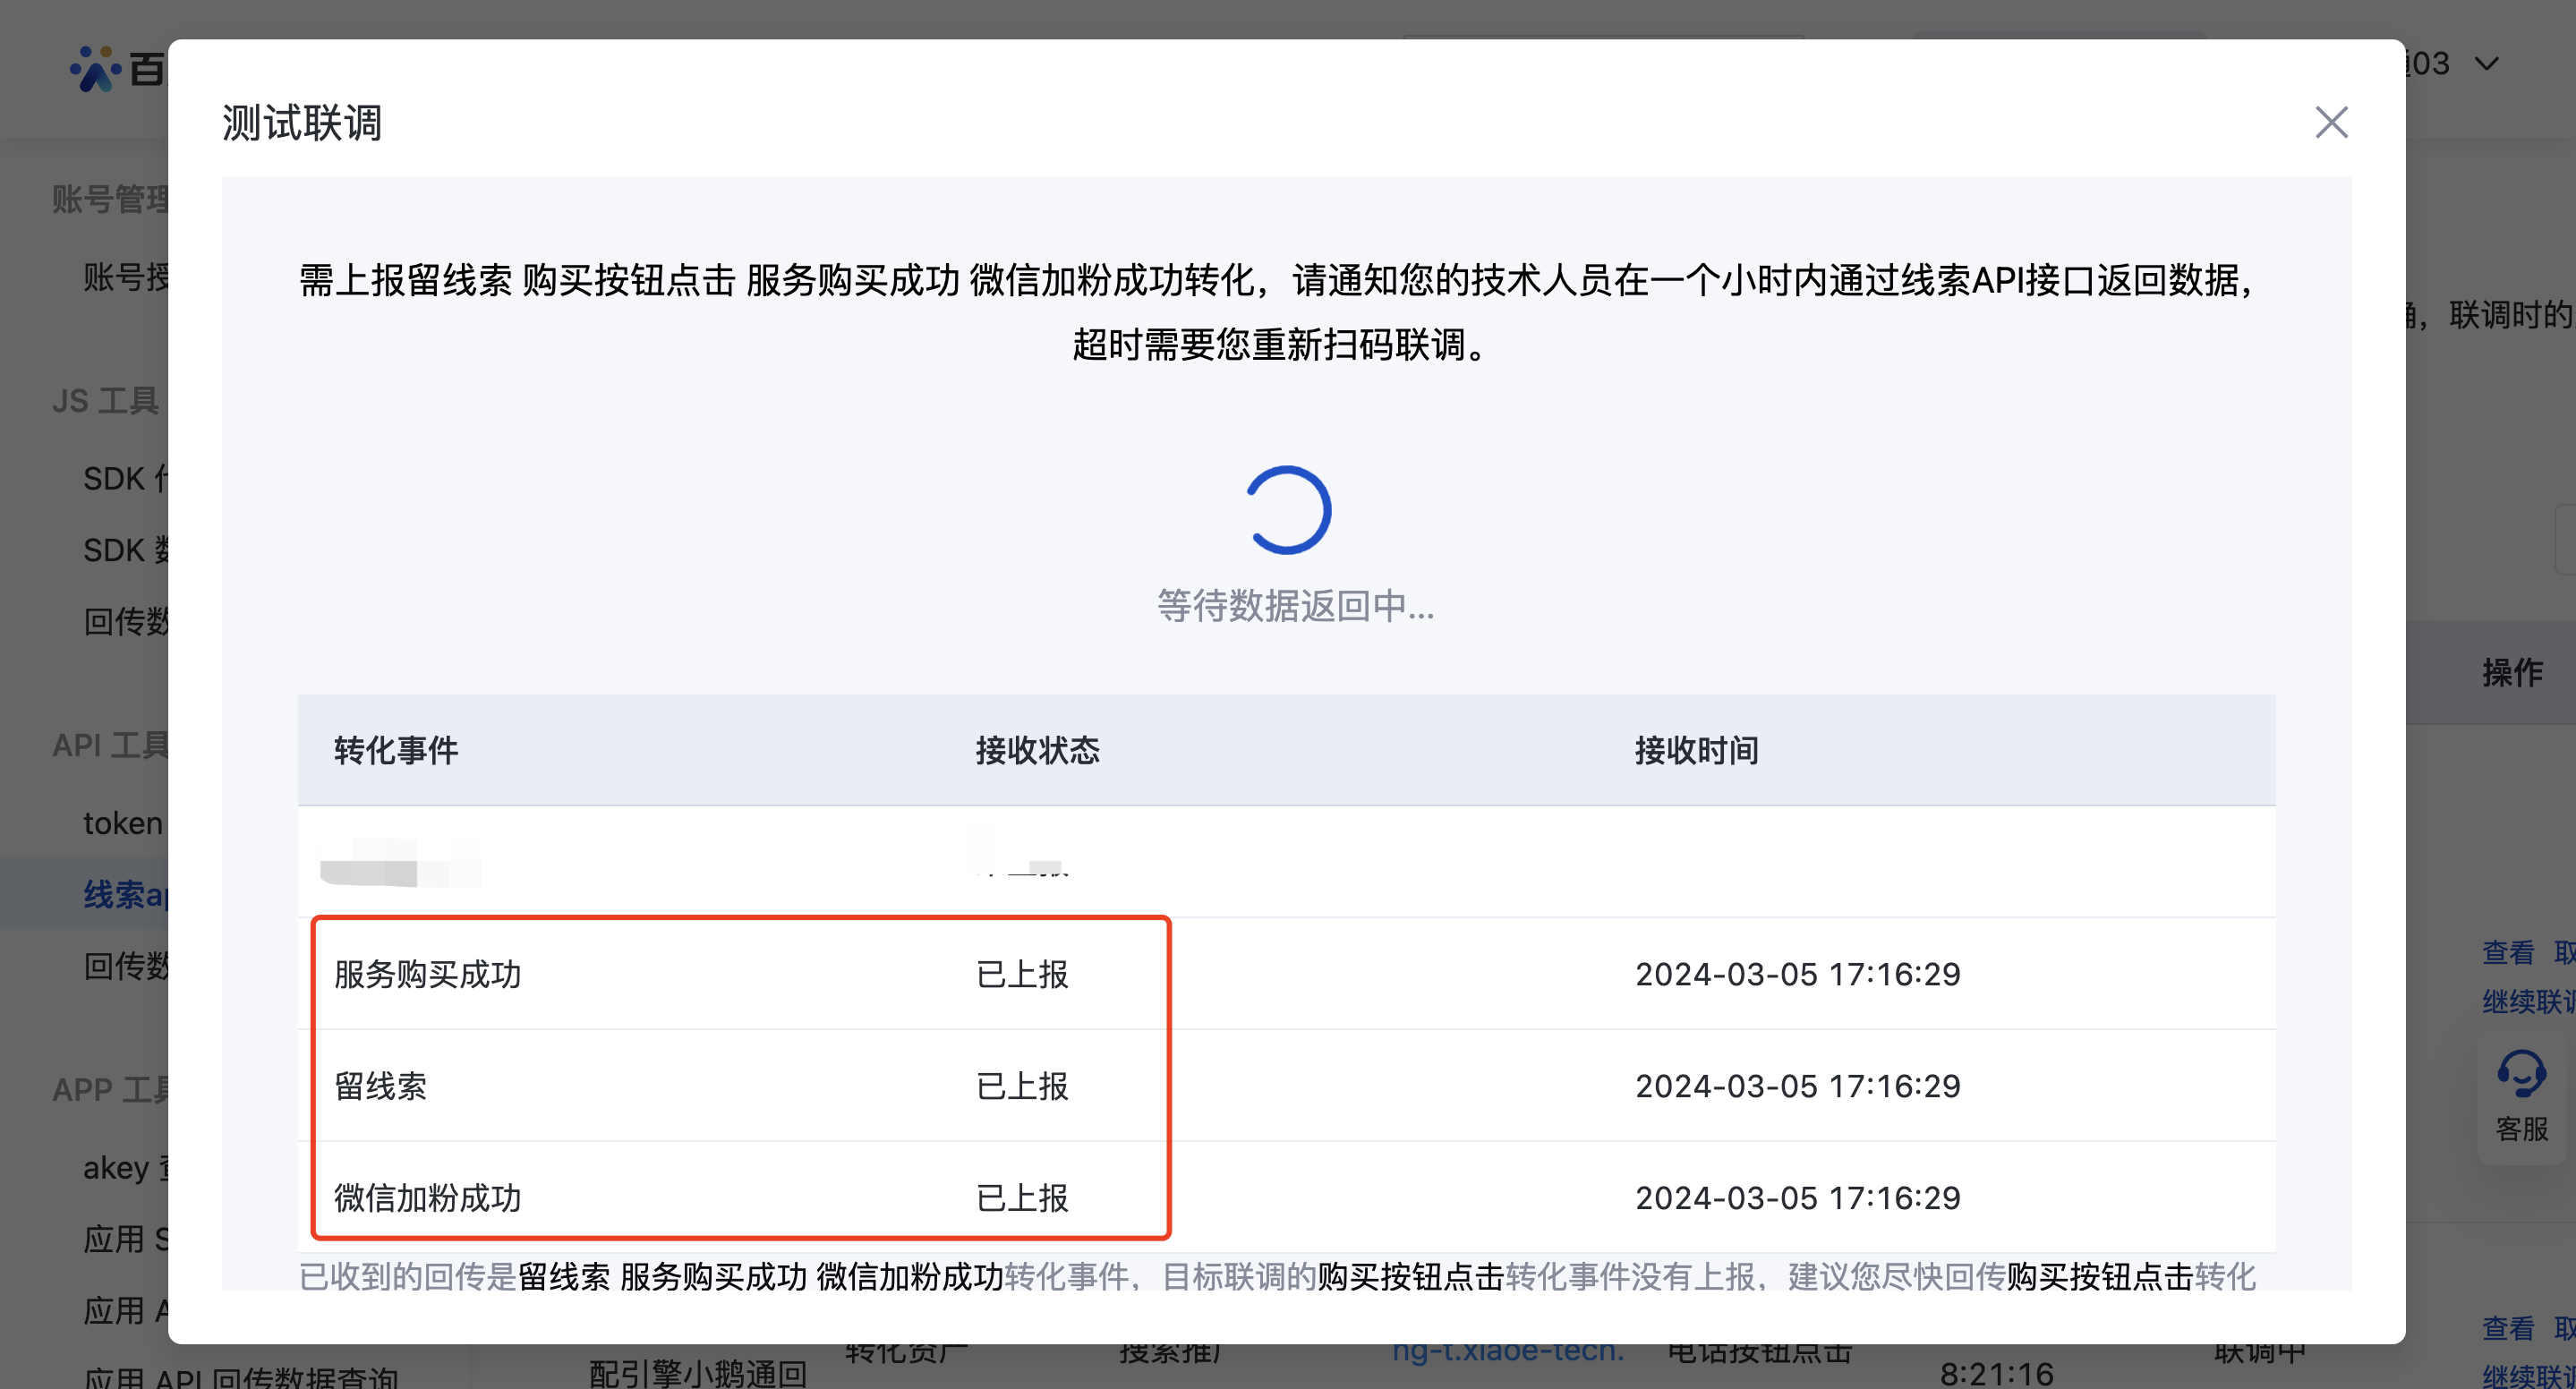Click 已上报 status in 微信加粉成功 row

point(1022,1198)
